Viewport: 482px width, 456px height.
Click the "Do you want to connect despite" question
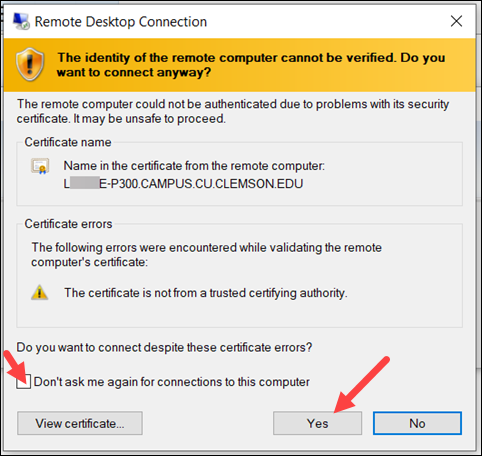pyautogui.click(x=164, y=347)
